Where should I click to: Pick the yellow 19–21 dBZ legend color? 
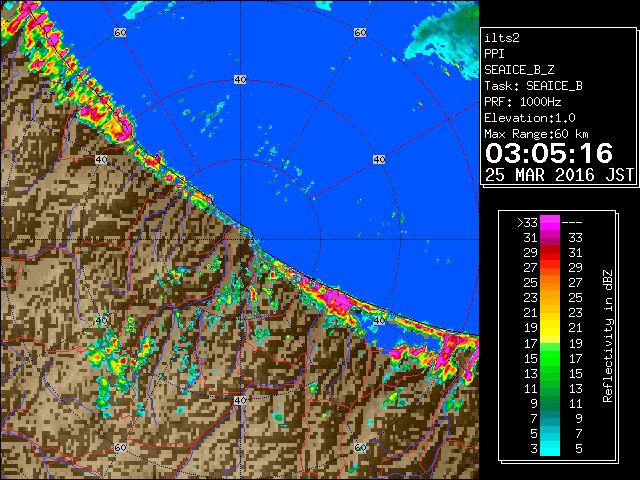click(x=550, y=328)
